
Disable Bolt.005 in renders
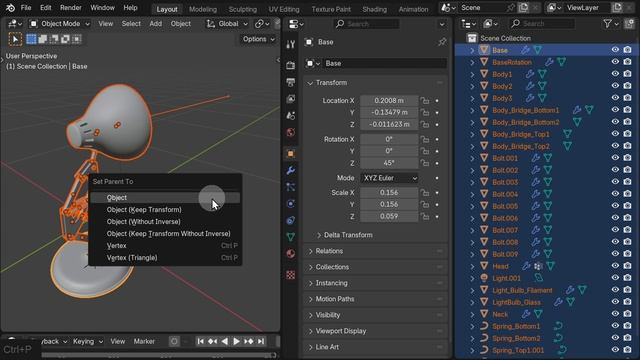[x=627, y=206]
